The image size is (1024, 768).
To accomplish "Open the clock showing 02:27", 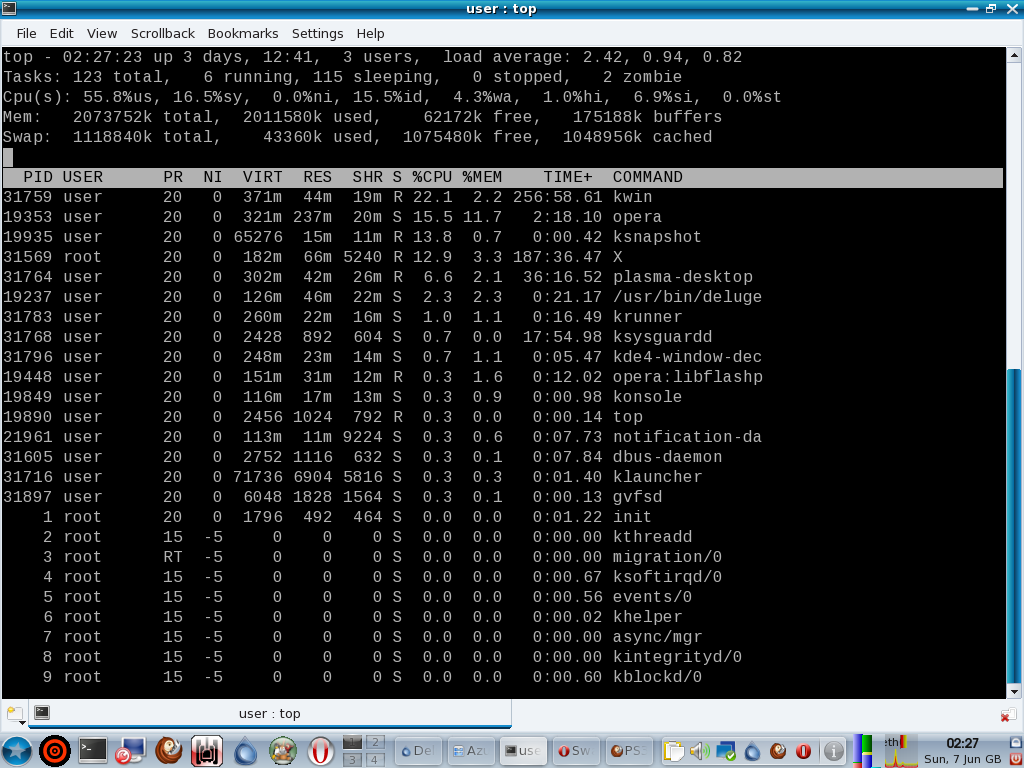I will [x=963, y=751].
